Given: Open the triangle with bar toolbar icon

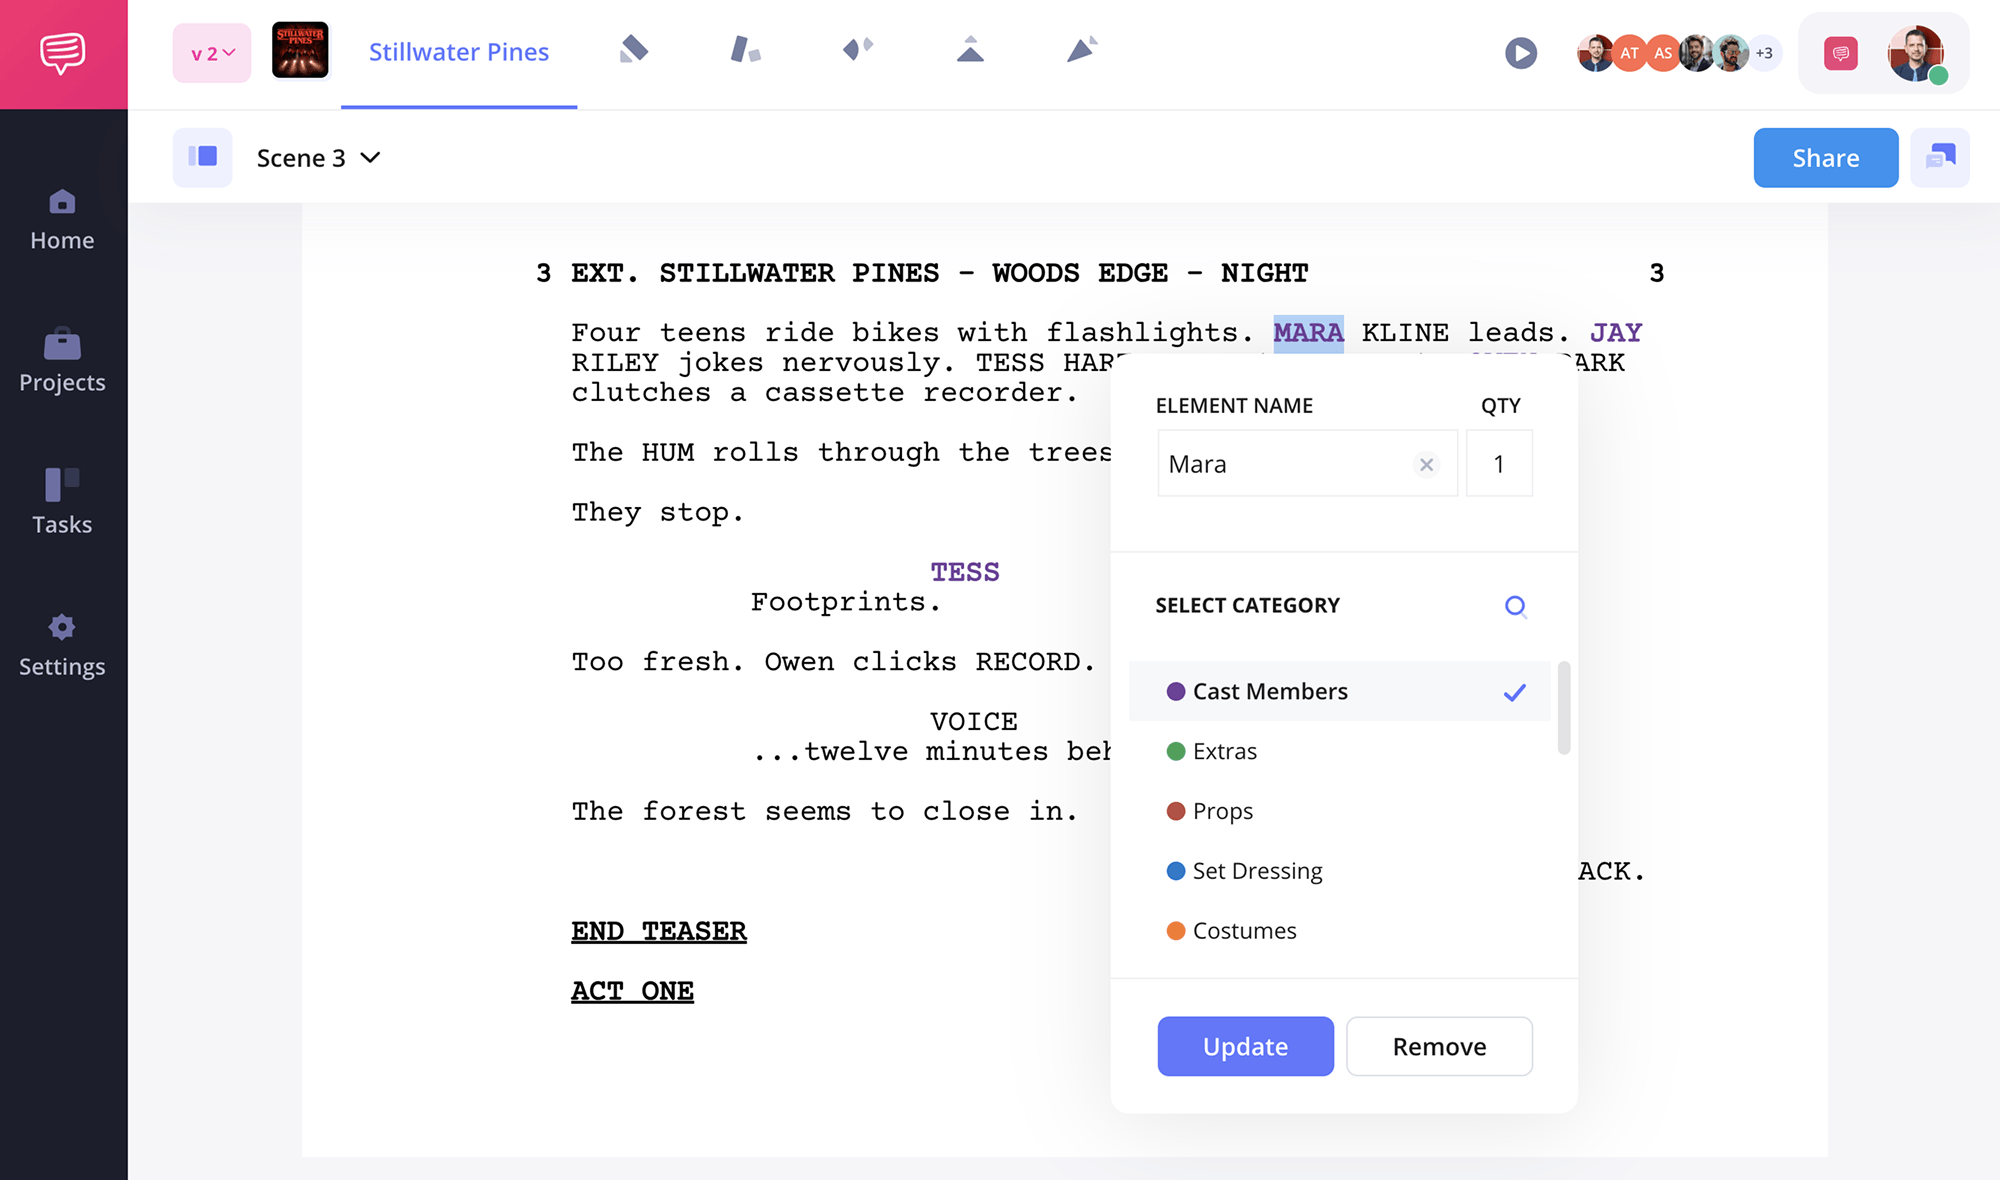Looking at the screenshot, I should [970, 49].
